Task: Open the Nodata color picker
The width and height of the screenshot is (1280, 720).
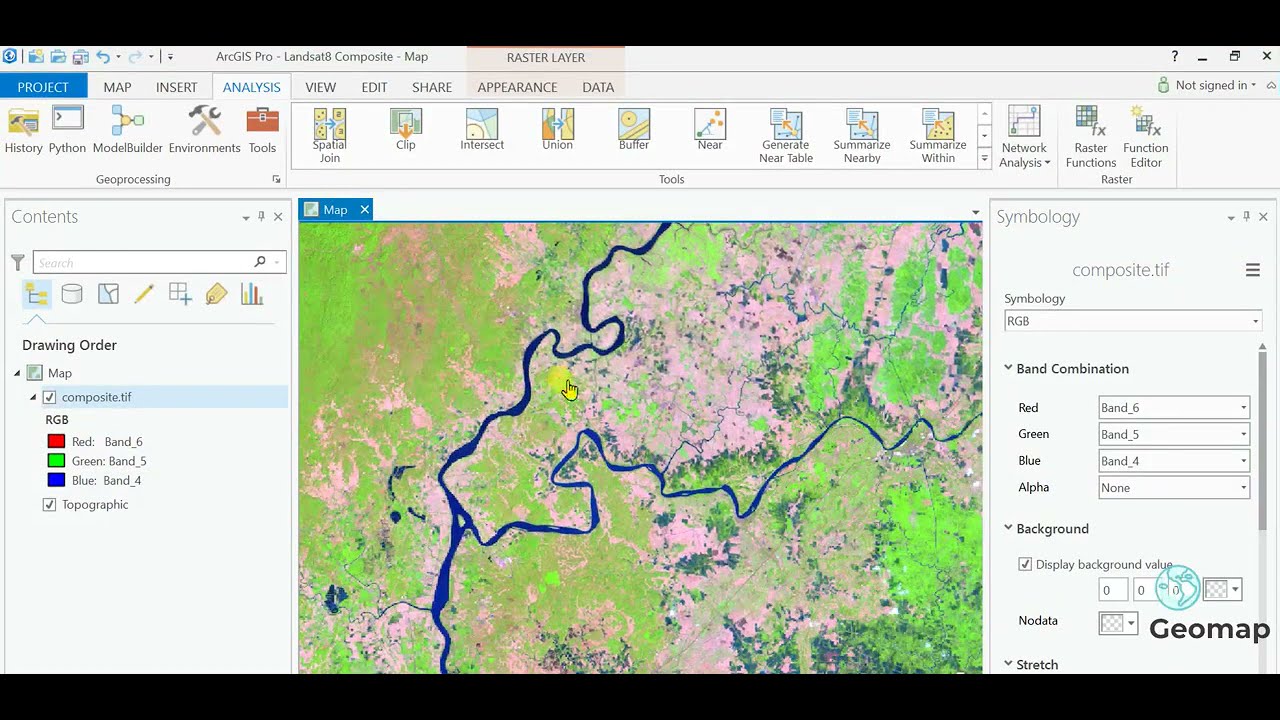Action: (1118, 623)
